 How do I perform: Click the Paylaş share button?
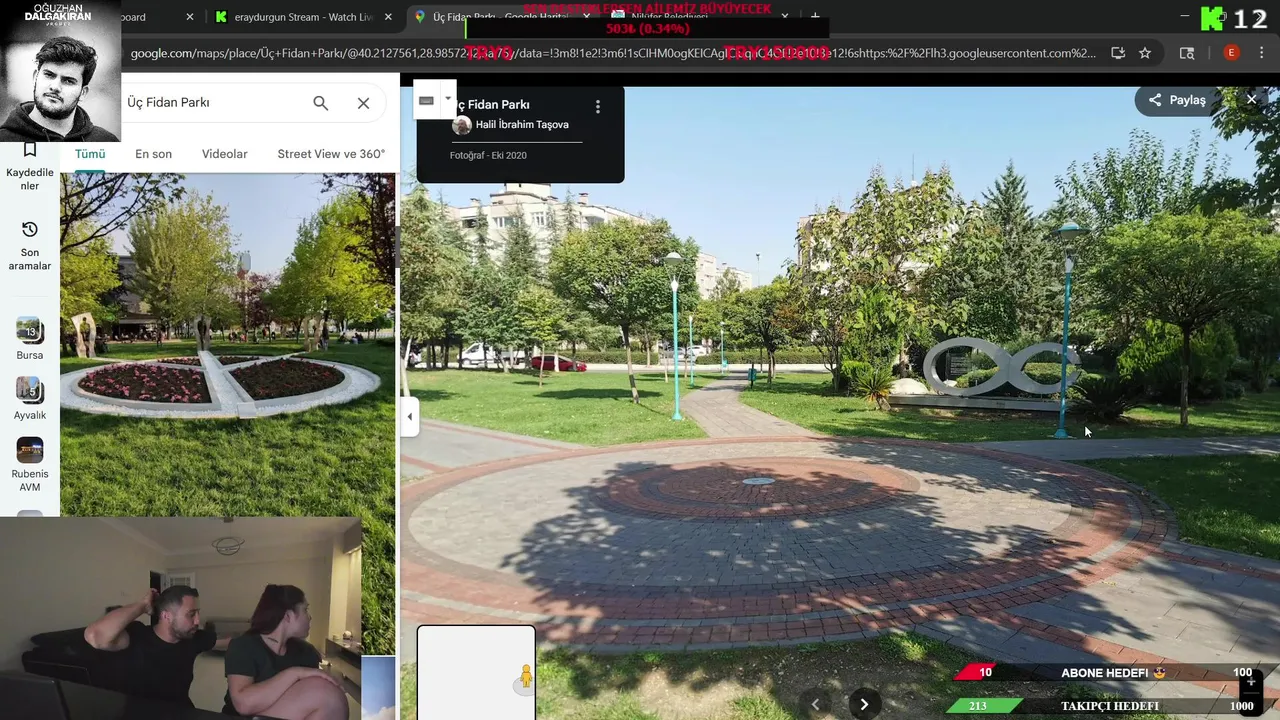click(x=1177, y=100)
